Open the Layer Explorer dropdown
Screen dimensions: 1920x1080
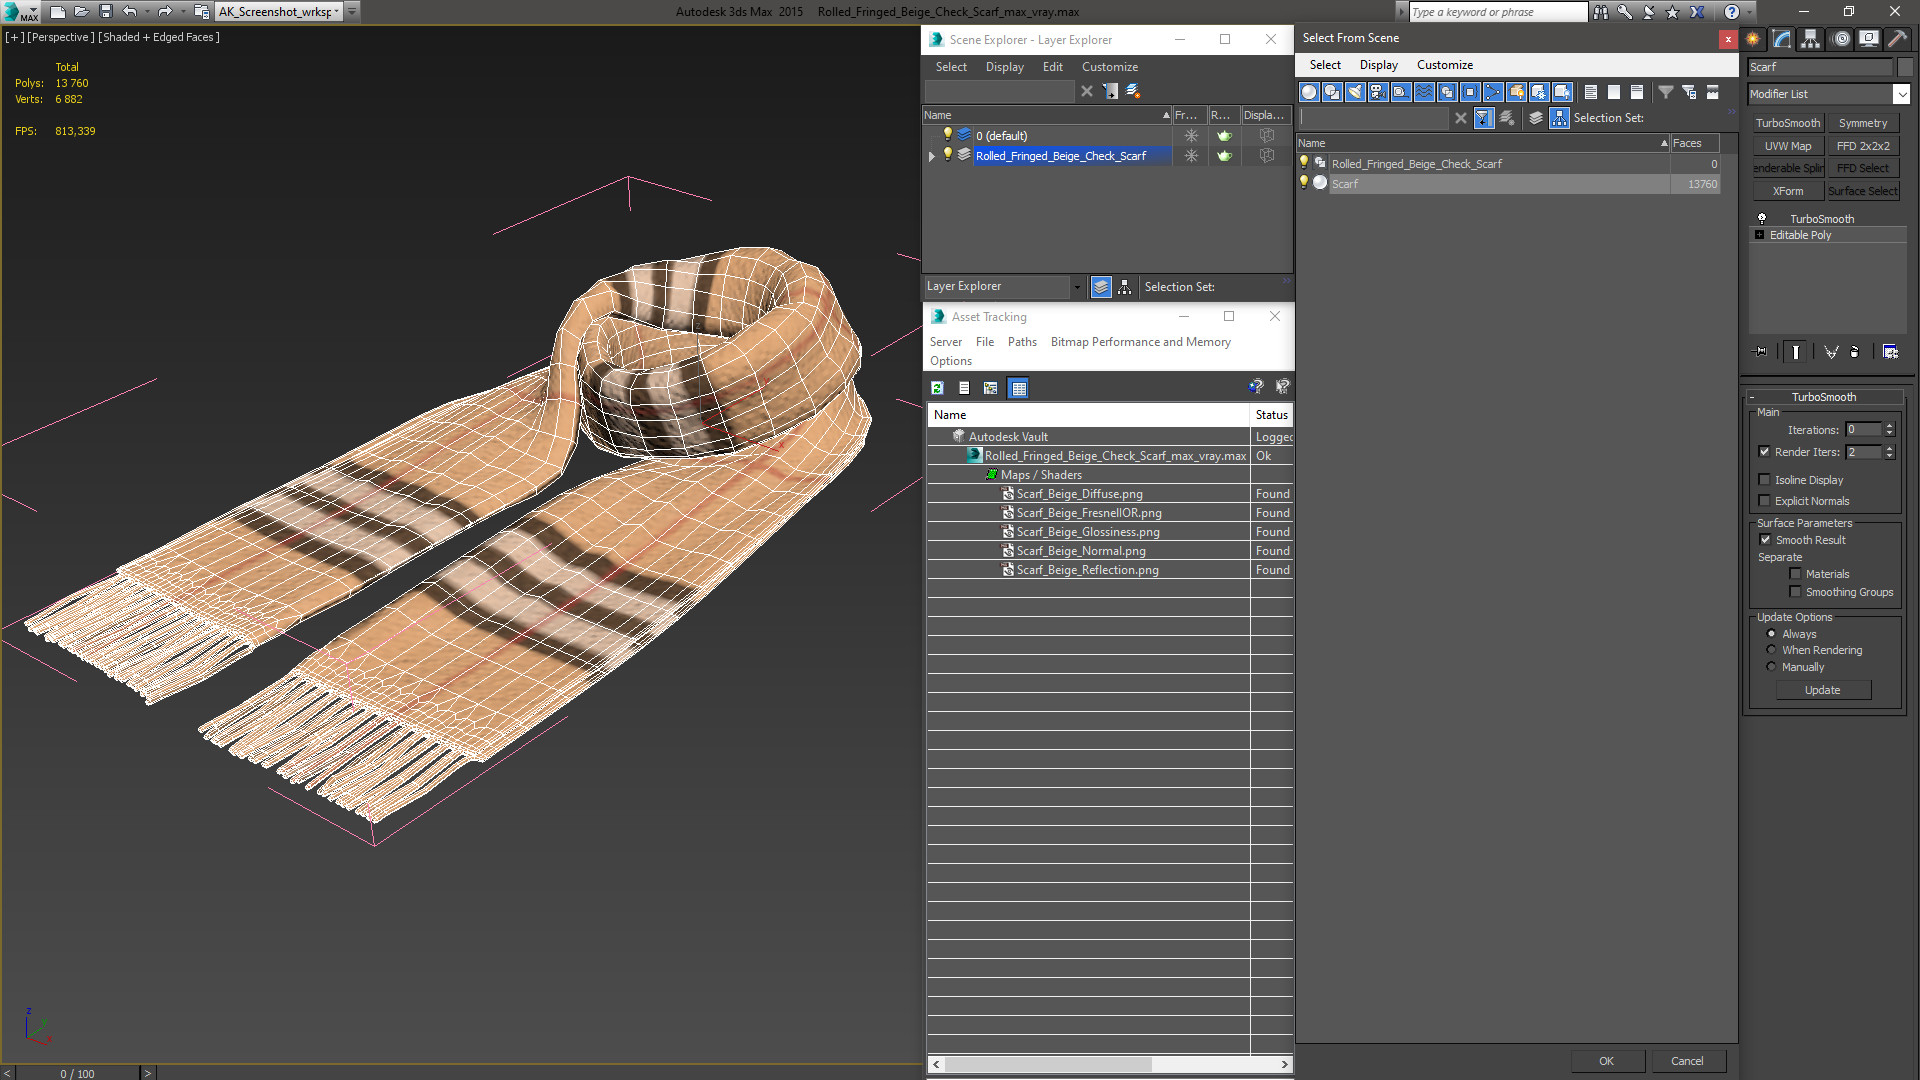(x=1077, y=287)
